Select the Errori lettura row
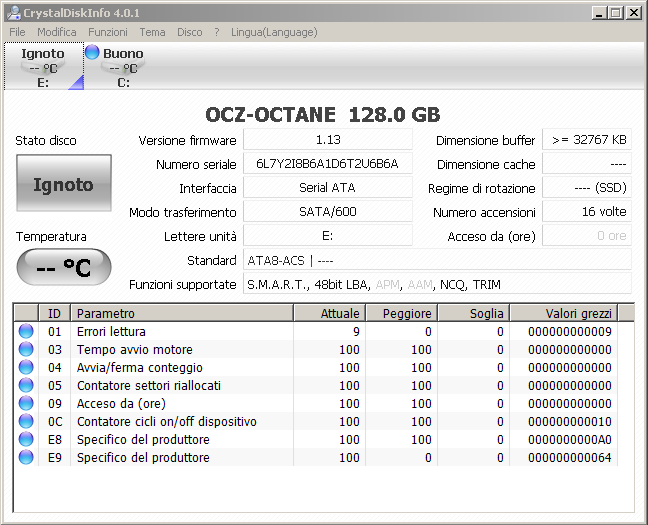Image resolution: width=648 pixels, height=525 pixels. 316,332
